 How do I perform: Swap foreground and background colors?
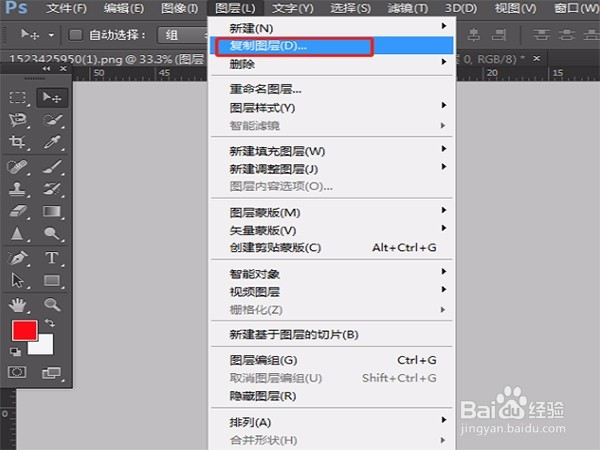pos(50,323)
